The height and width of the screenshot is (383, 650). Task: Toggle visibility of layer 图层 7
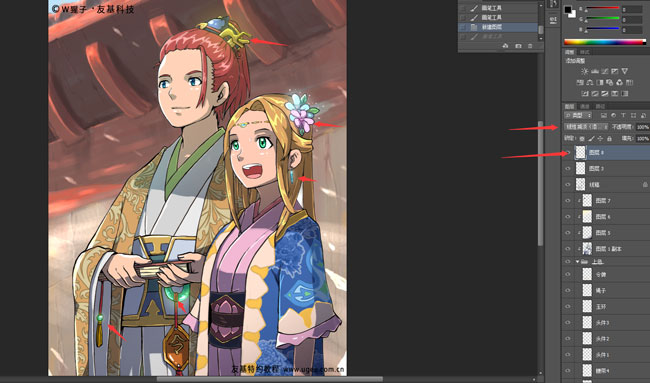pyautogui.click(x=568, y=201)
